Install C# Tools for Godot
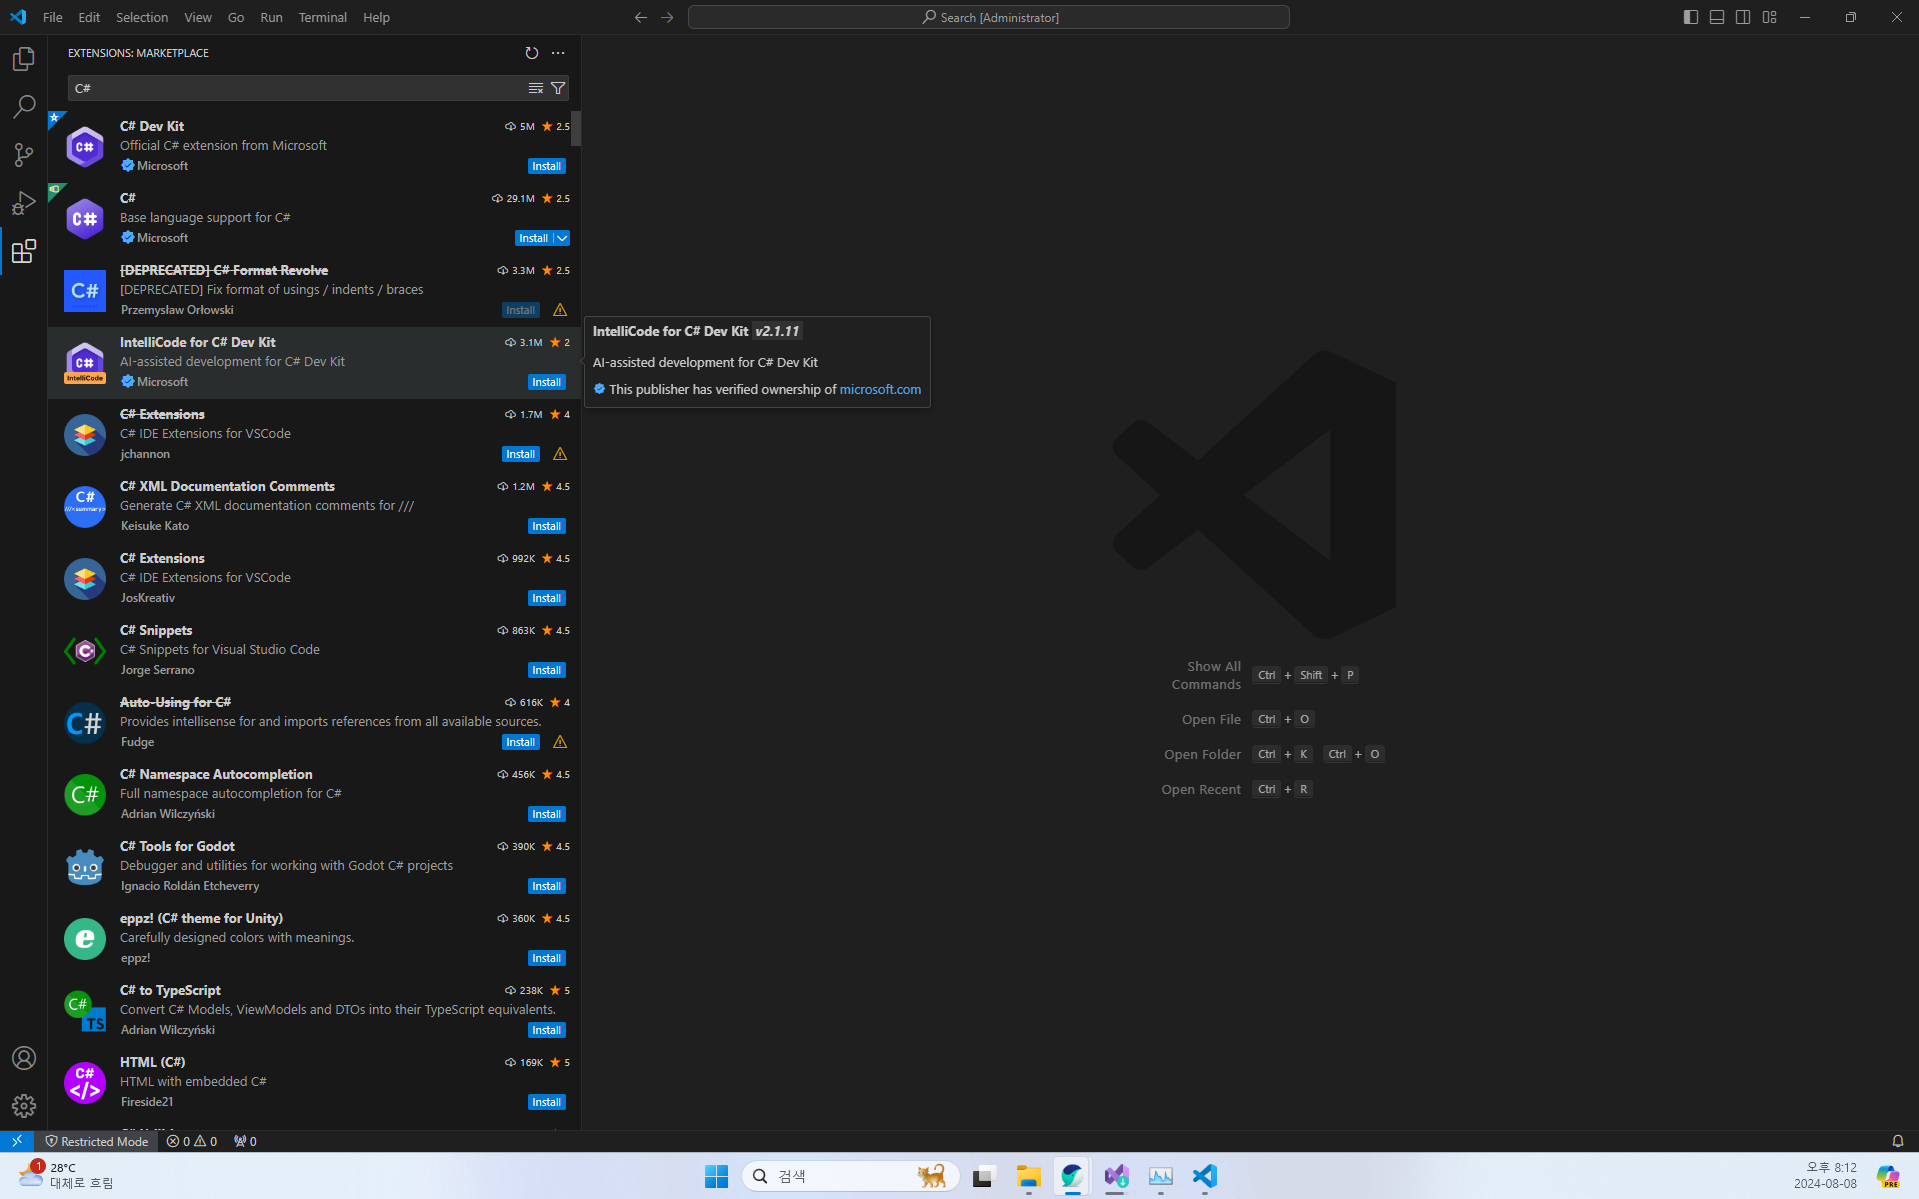This screenshot has height=1199, width=1919. (x=547, y=886)
